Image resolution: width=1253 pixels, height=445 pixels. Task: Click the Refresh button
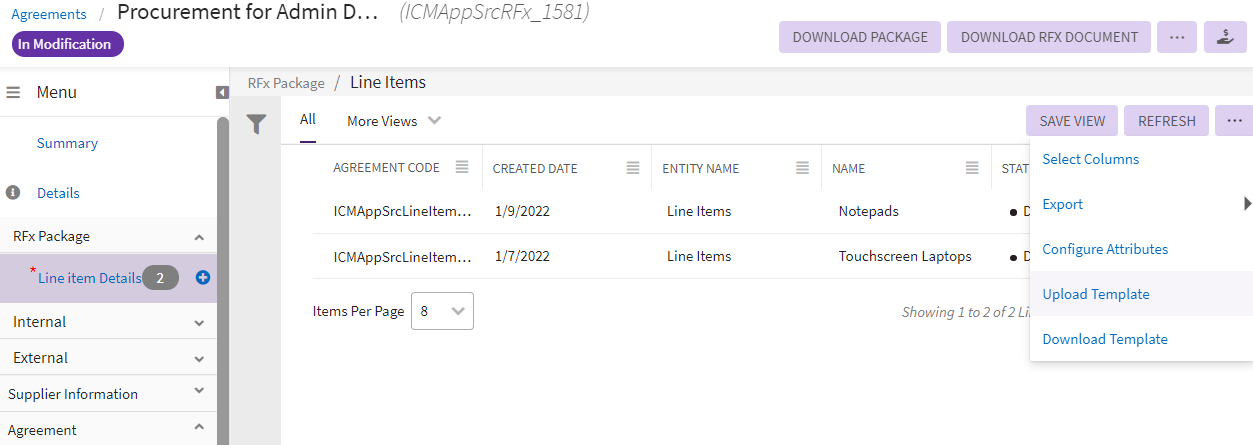[1166, 121]
